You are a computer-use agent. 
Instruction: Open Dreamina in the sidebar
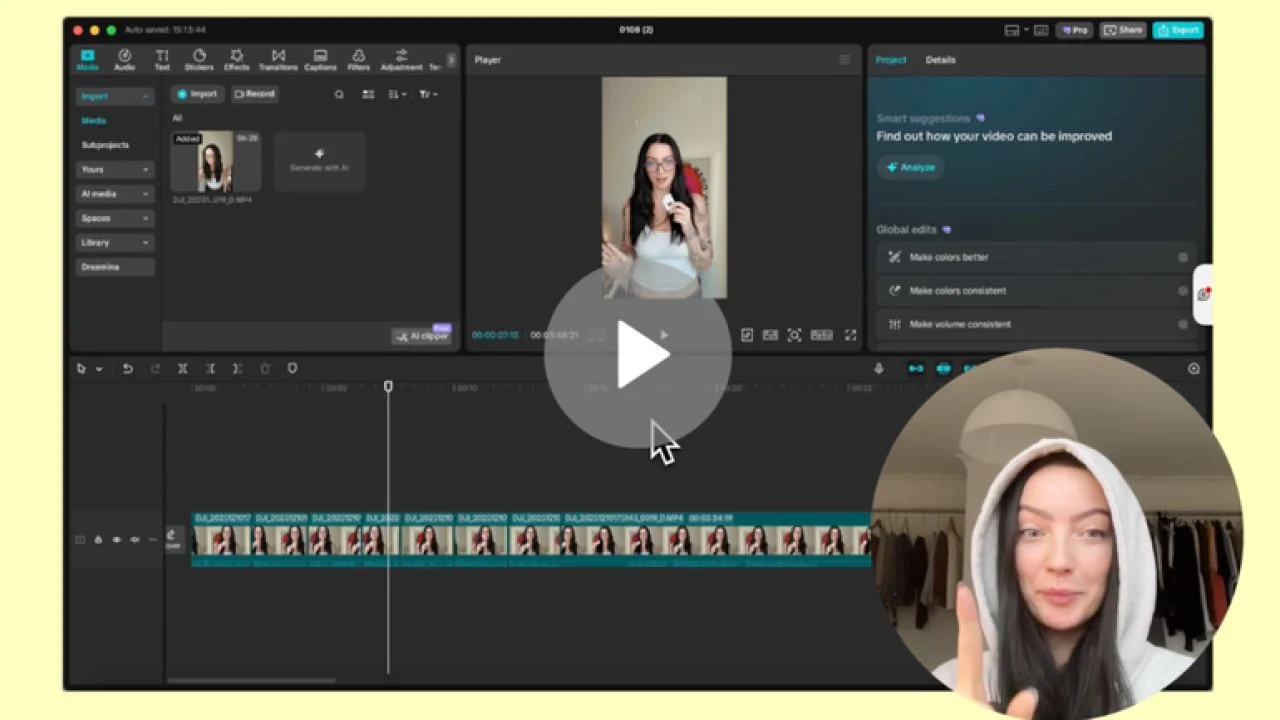point(115,267)
